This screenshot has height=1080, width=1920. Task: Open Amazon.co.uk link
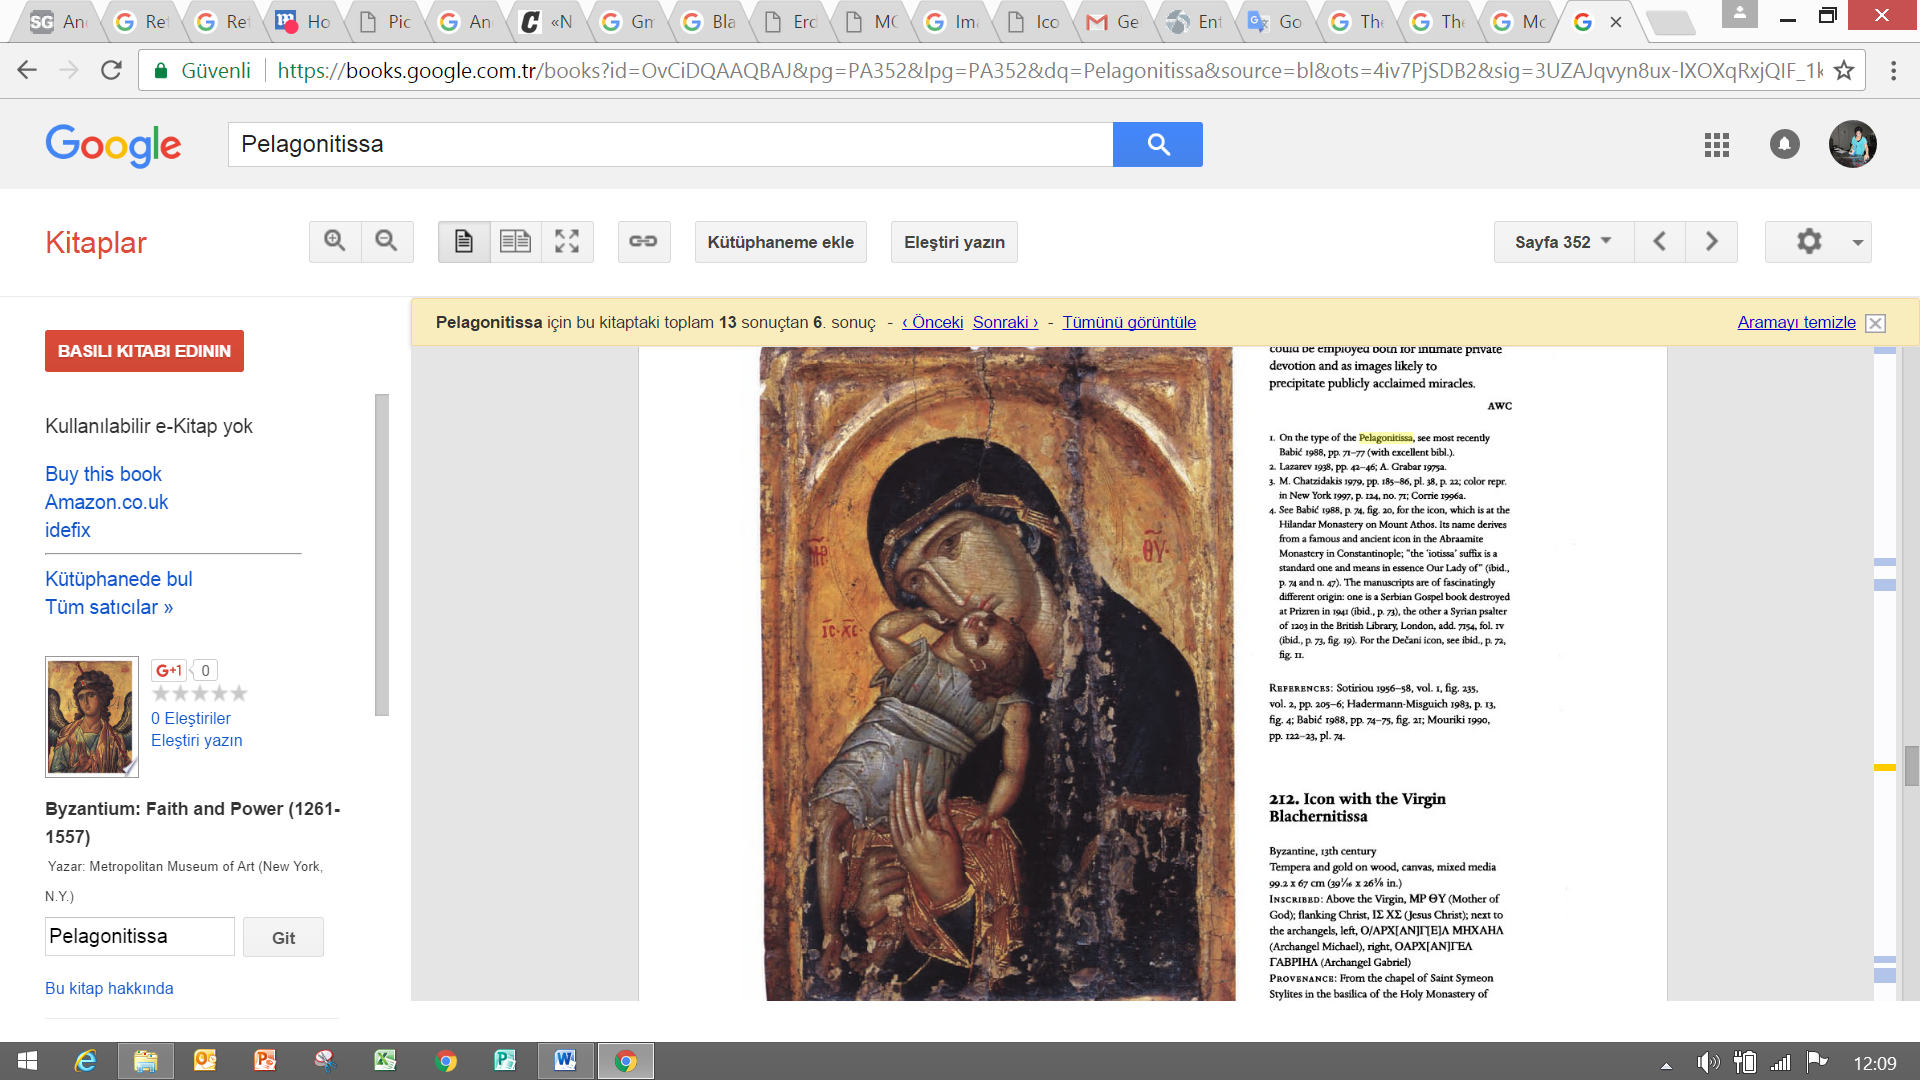(x=106, y=502)
